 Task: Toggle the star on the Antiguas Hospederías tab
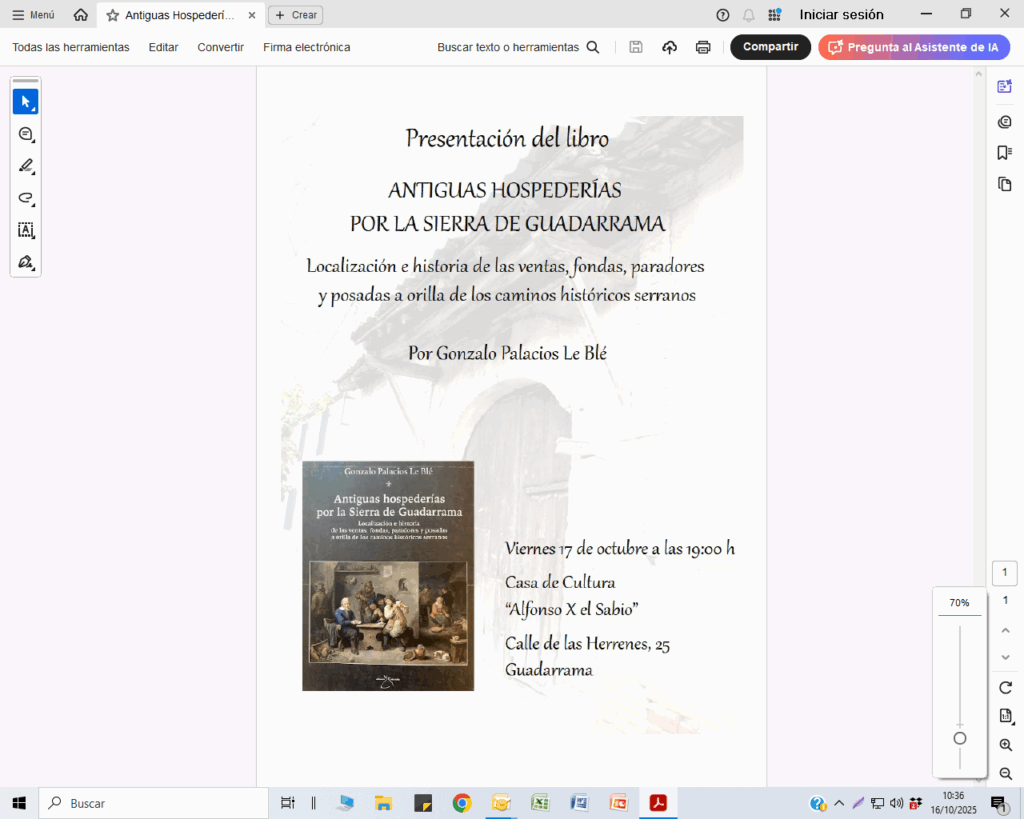pos(112,15)
